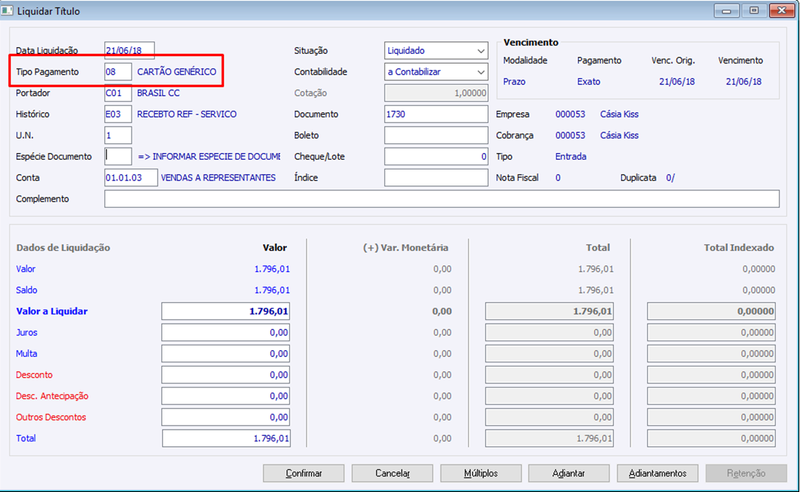Screen dimensions: 800x492
Task: Open the Situação dropdown
Action: point(436,51)
